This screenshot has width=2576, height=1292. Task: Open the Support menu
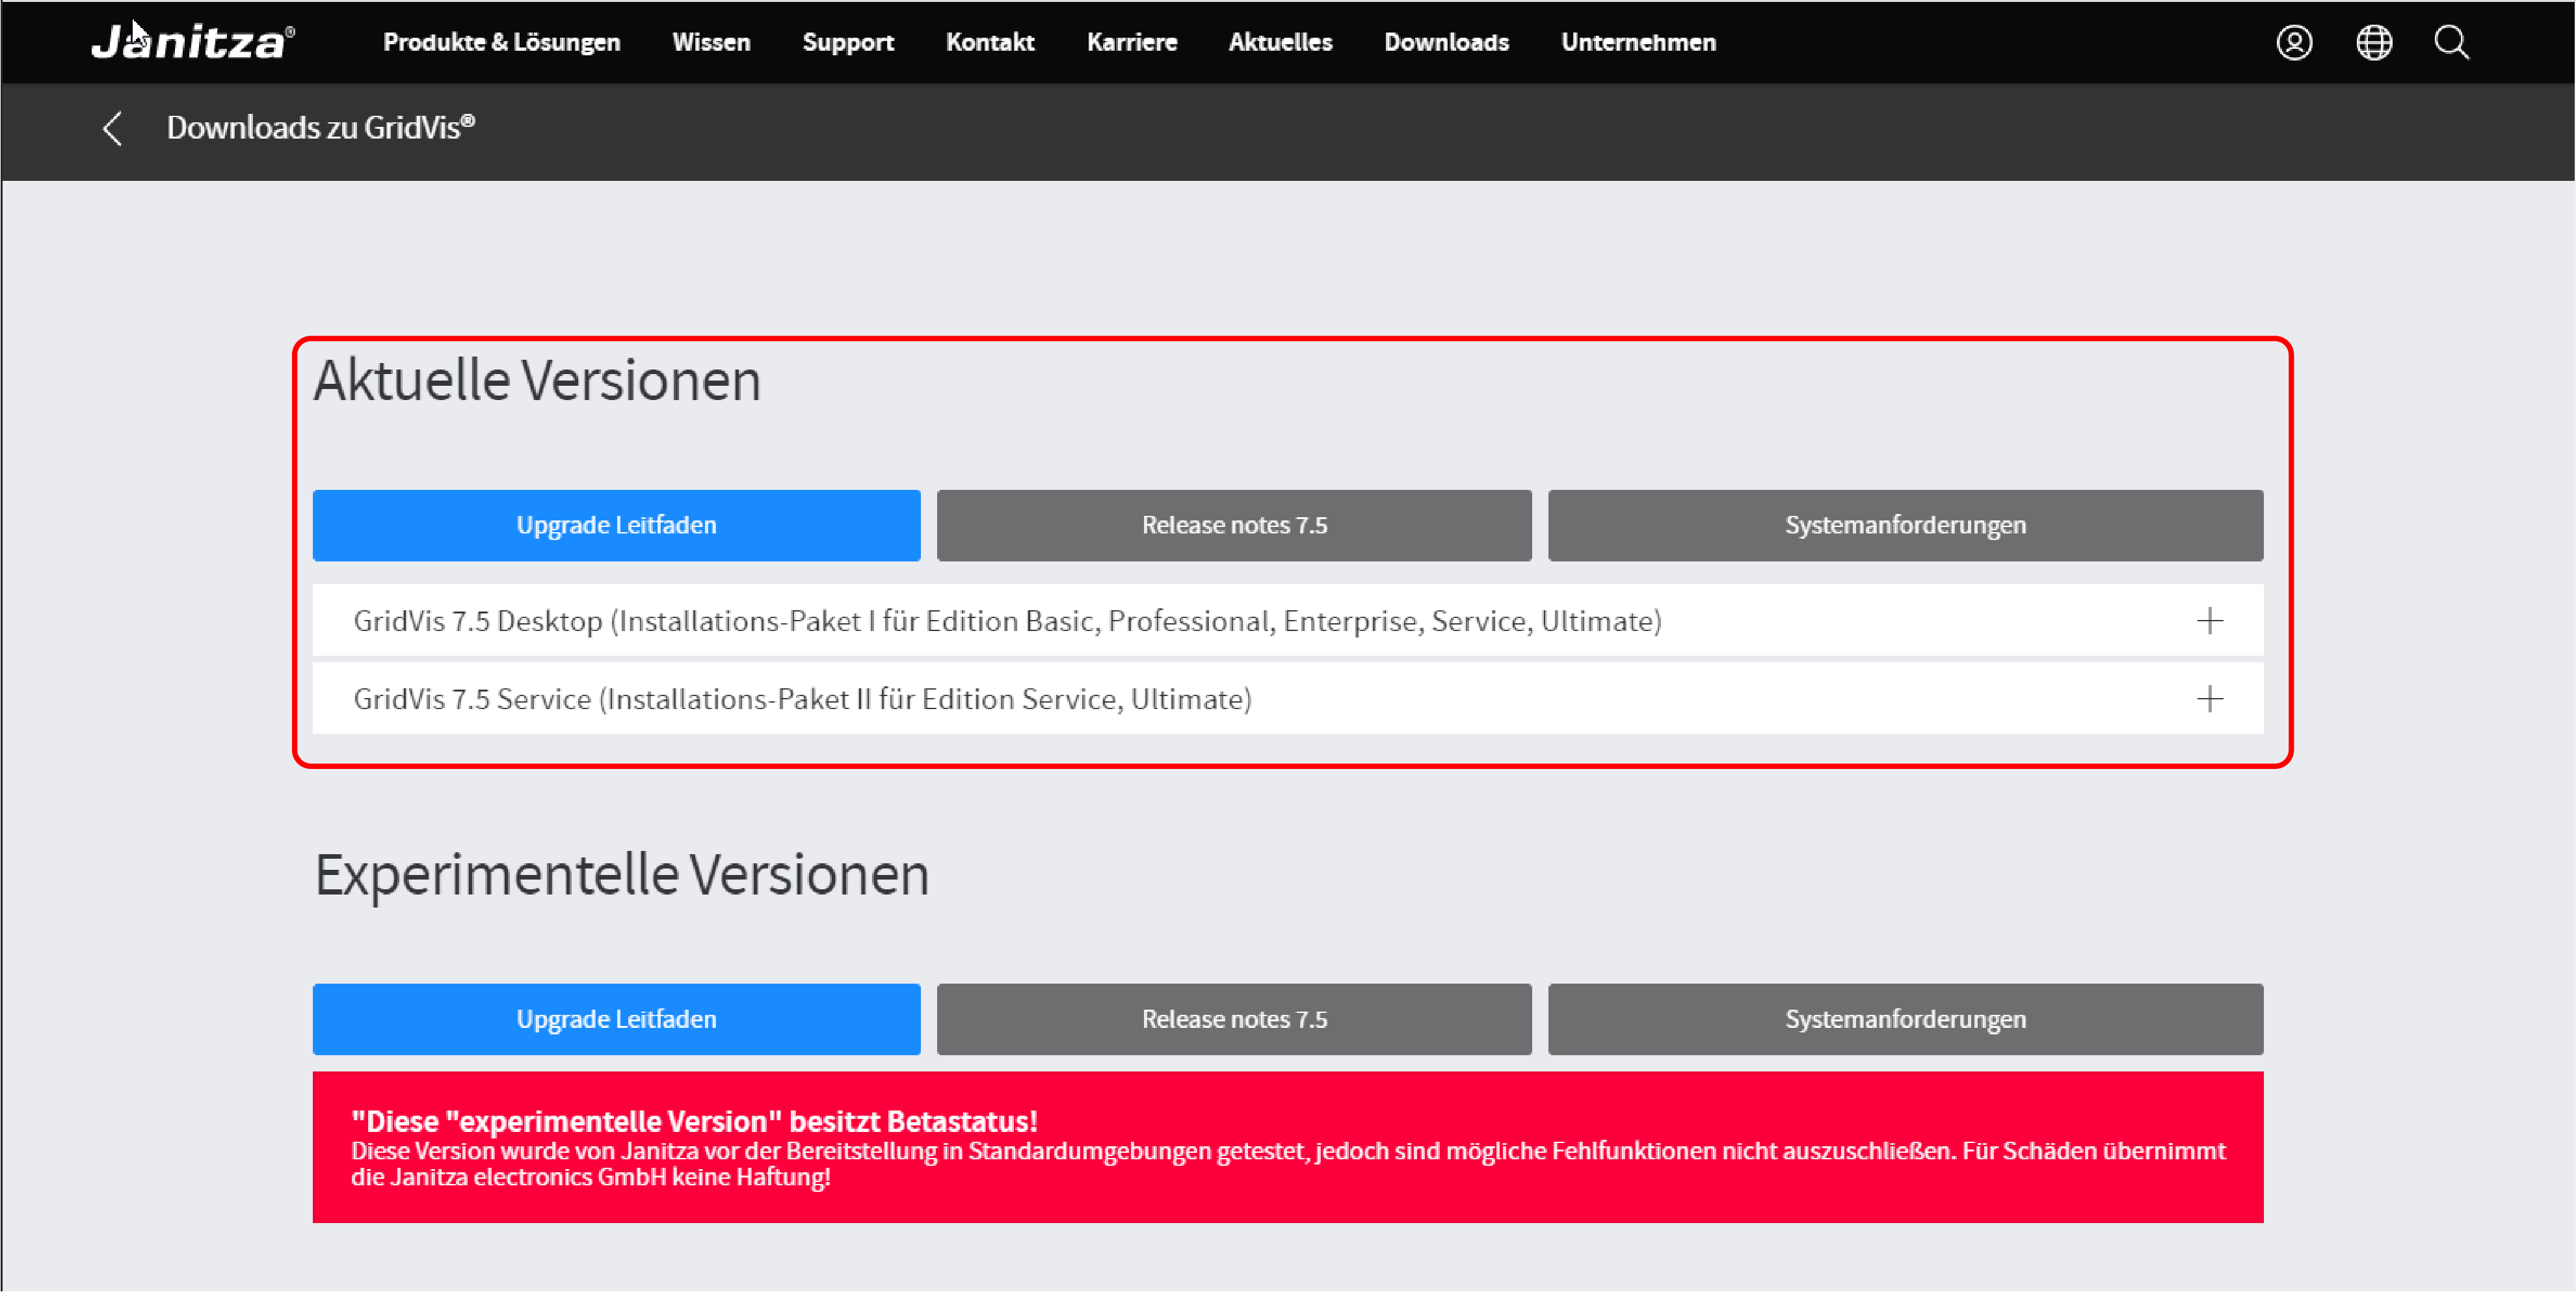[x=848, y=42]
